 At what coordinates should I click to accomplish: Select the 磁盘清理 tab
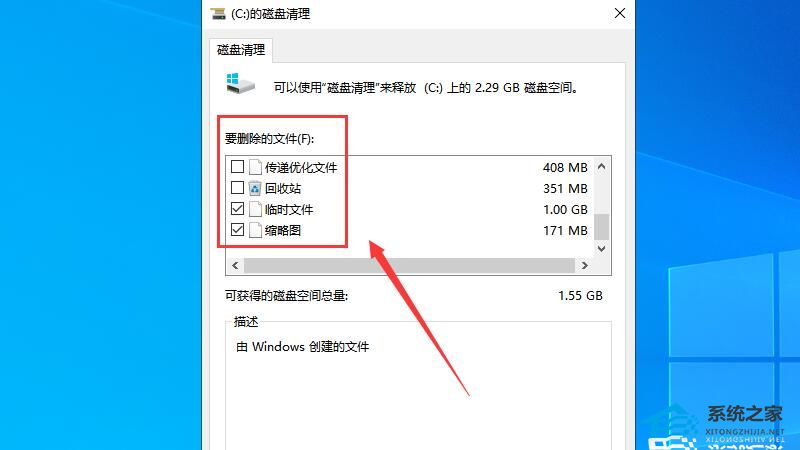241,50
